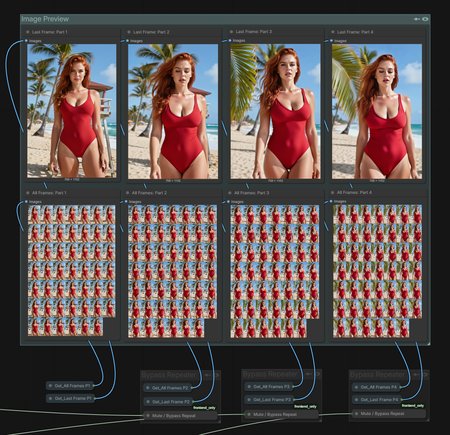Click collapse dot on Get_Last Frame P3
The image size is (450, 435).
point(249,399)
